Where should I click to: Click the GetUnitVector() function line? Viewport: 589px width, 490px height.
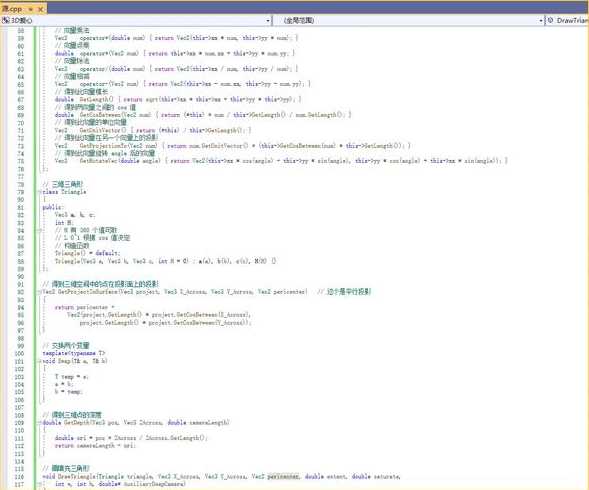153,130
